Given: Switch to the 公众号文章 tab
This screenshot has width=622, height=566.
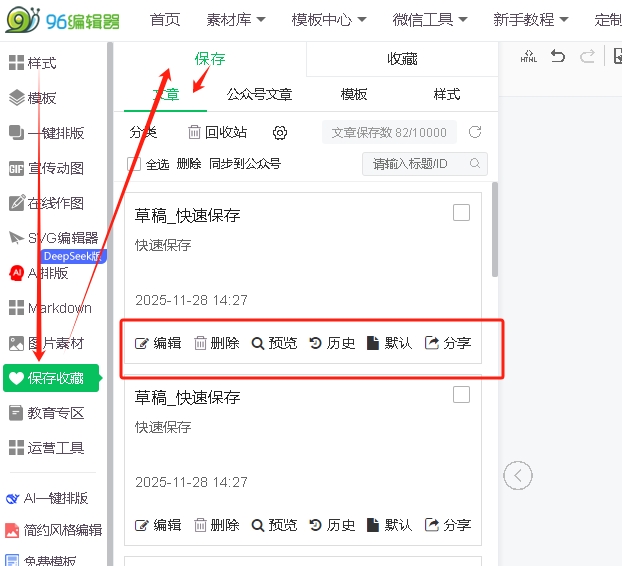Looking at the screenshot, I should coord(260,94).
